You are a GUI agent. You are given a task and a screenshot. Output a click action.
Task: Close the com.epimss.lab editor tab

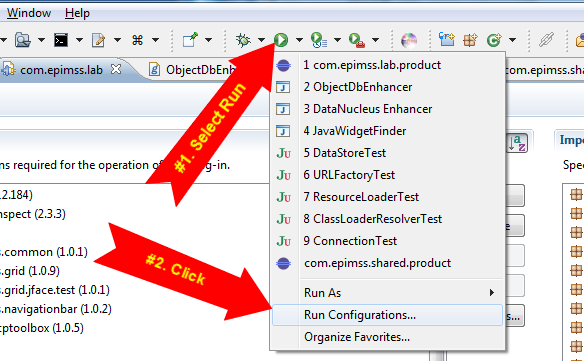[x=116, y=69]
